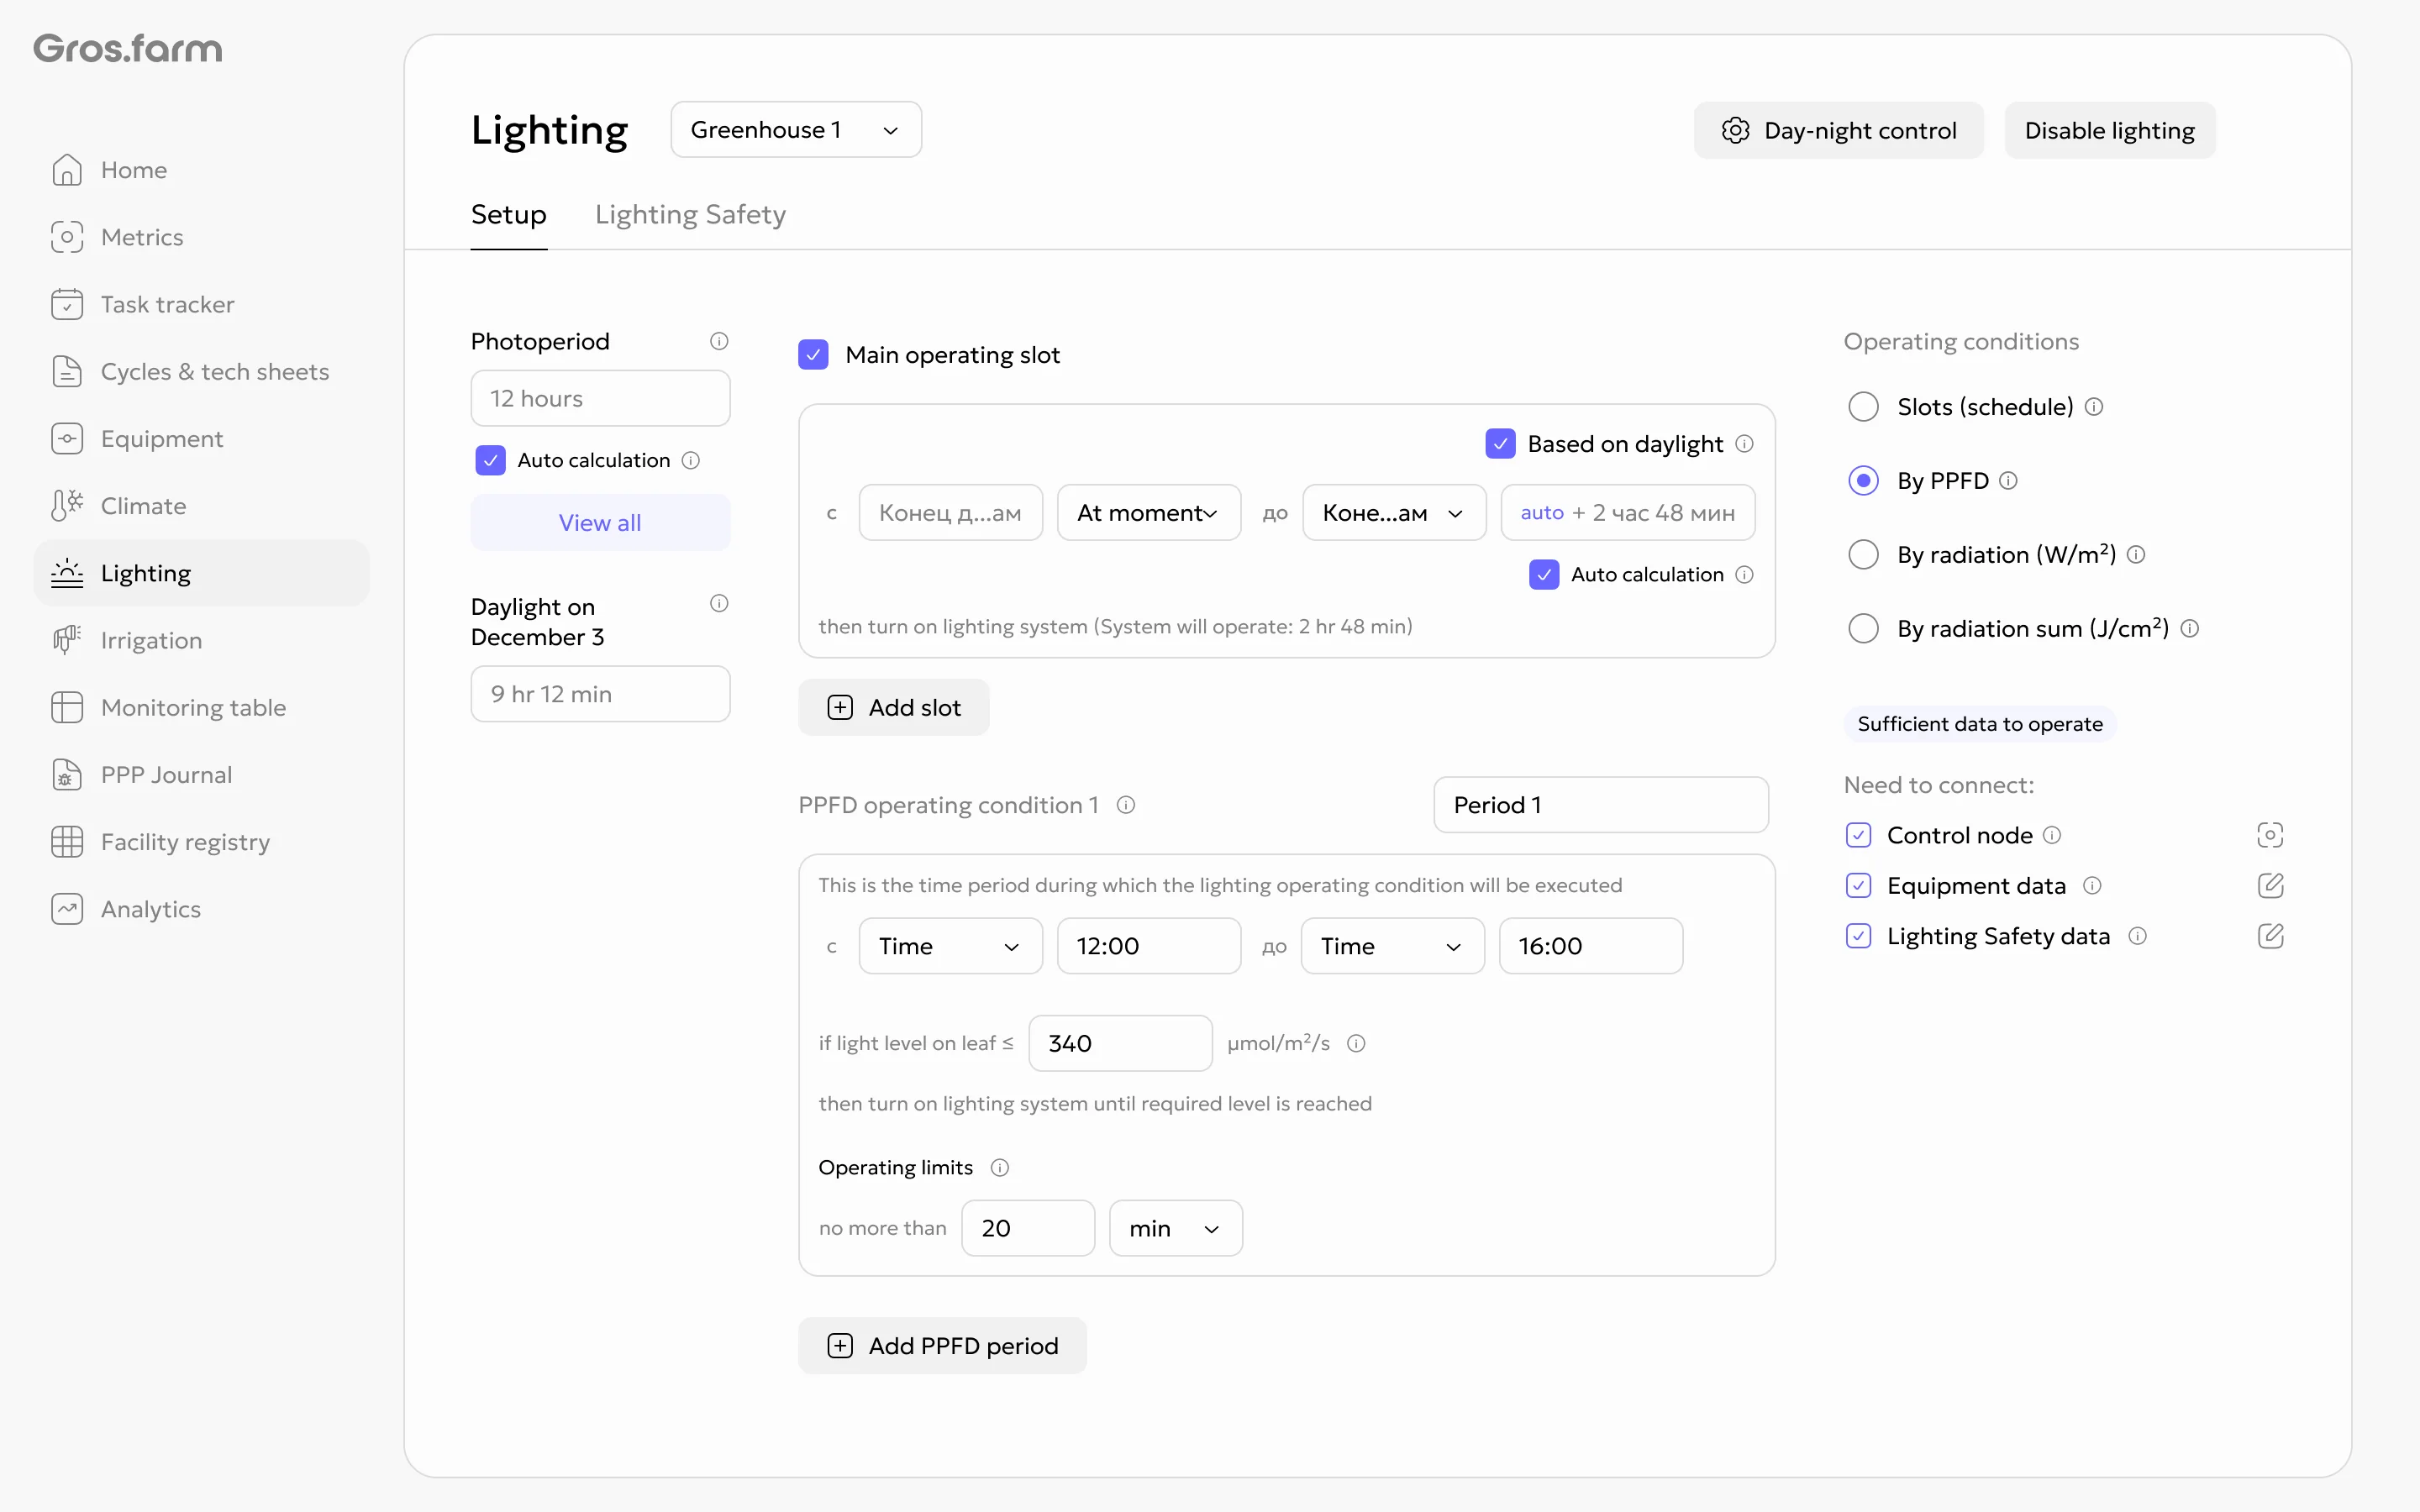This screenshot has width=2420, height=1512.
Task: Select By radiation (W/m²) radio option
Action: [x=1863, y=555]
